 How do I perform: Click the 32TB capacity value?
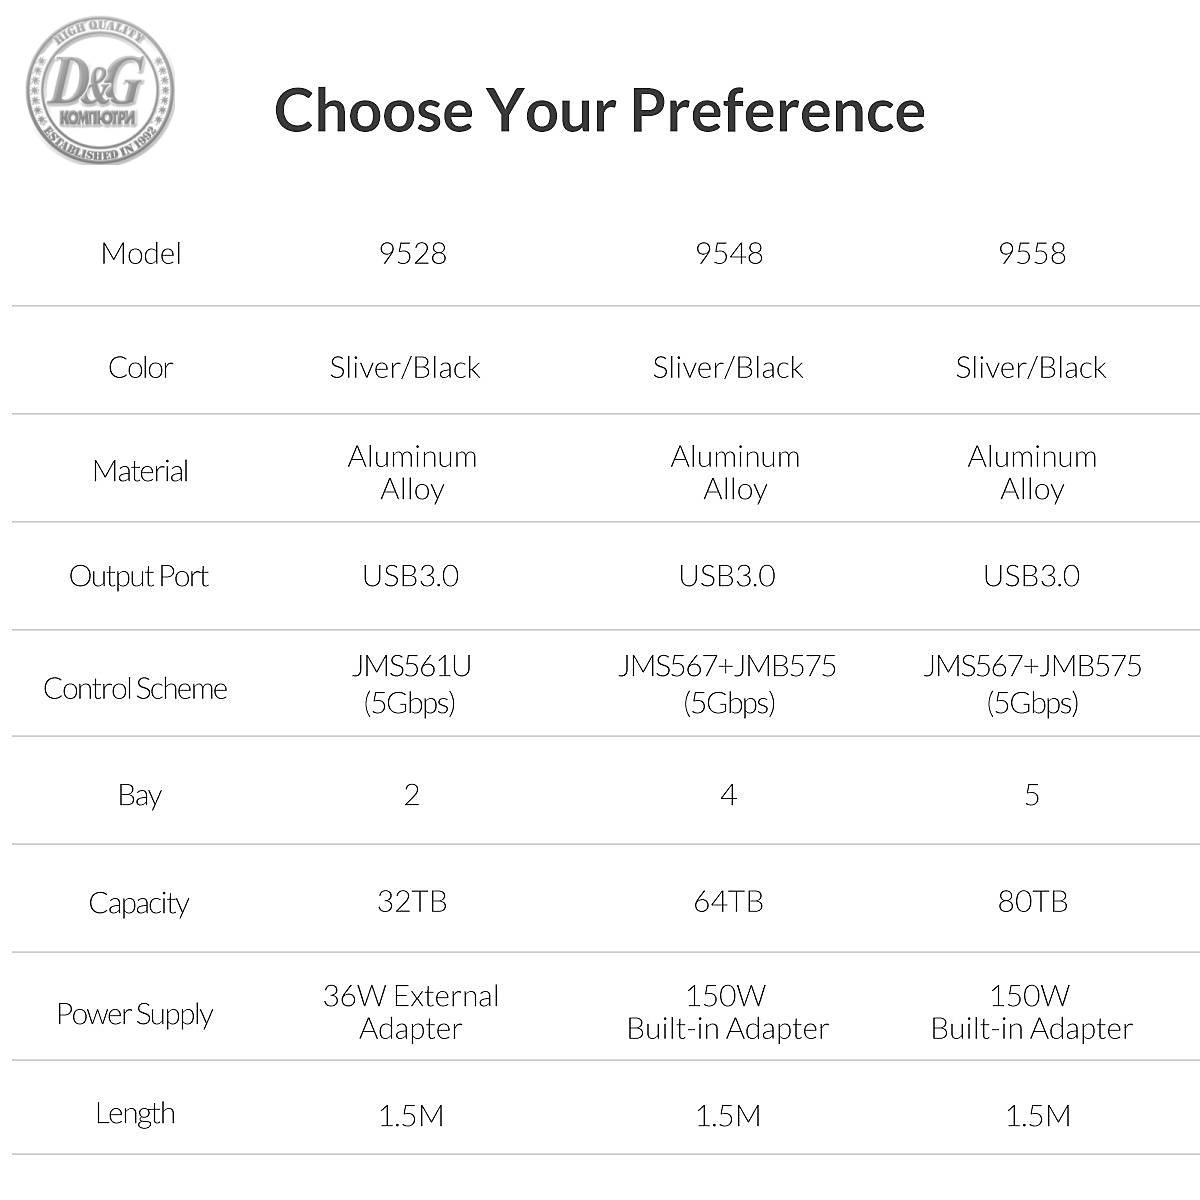pyautogui.click(x=412, y=901)
